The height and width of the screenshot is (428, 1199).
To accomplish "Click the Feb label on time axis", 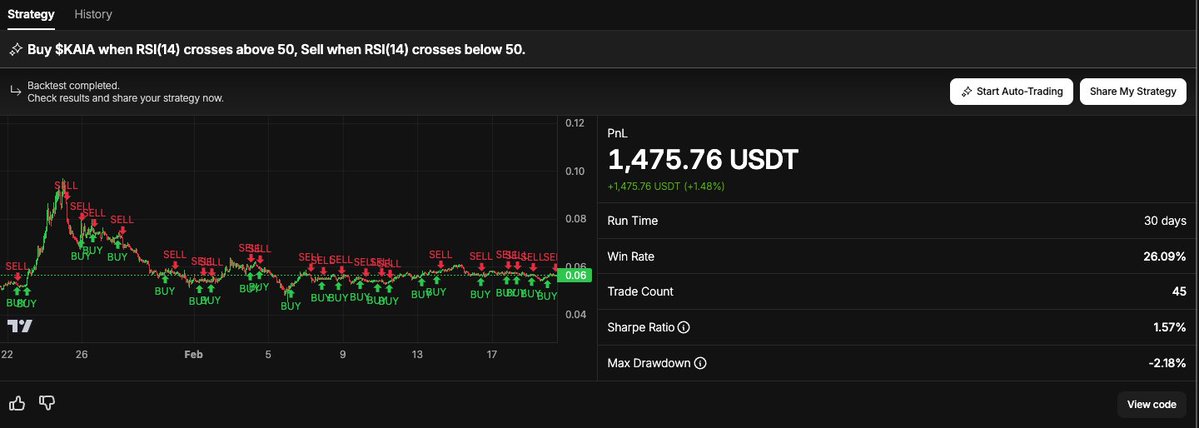I will 194,355.
